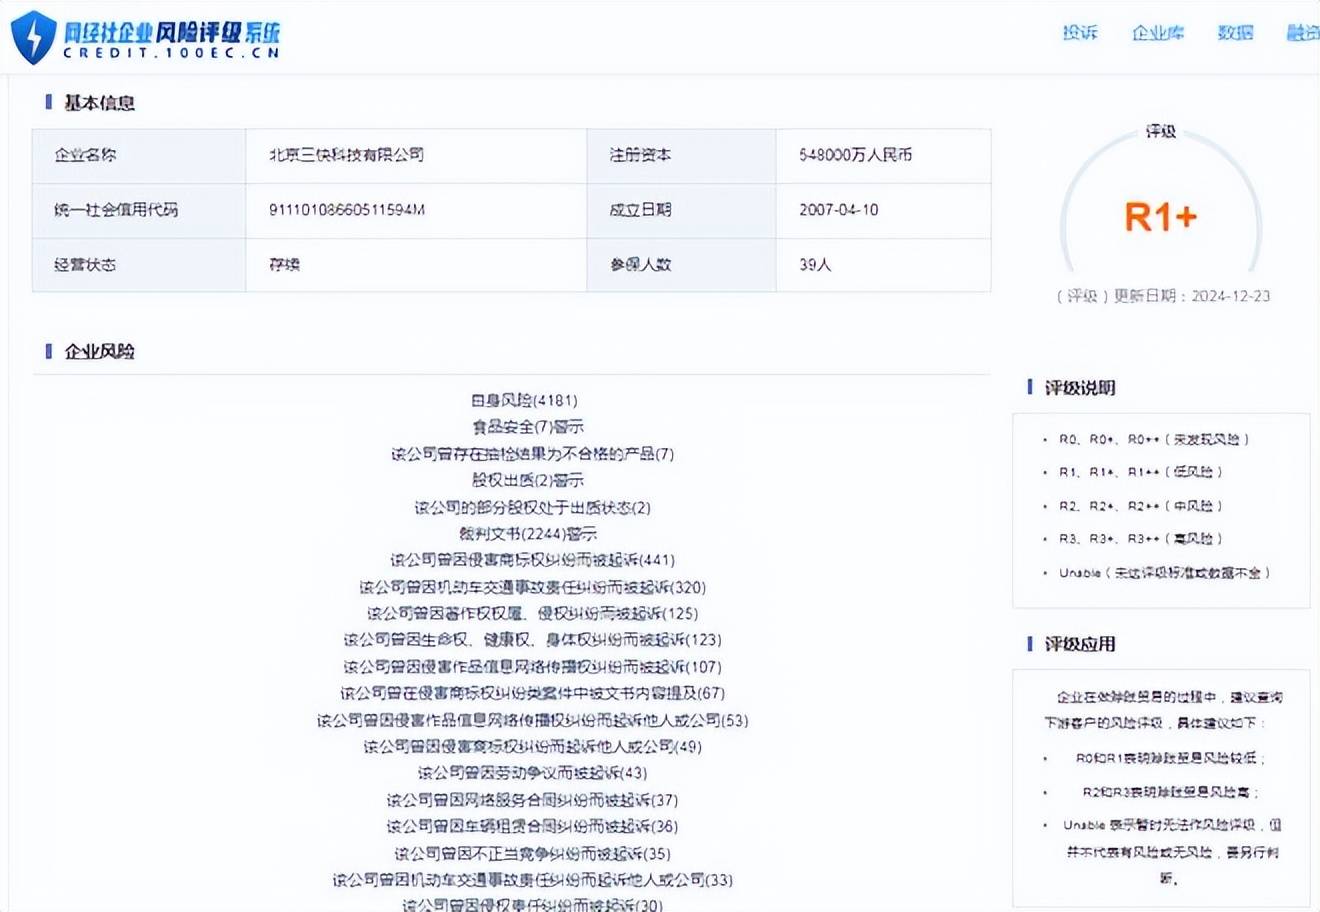Click the unqualified product inspection line (7)

point(532,454)
